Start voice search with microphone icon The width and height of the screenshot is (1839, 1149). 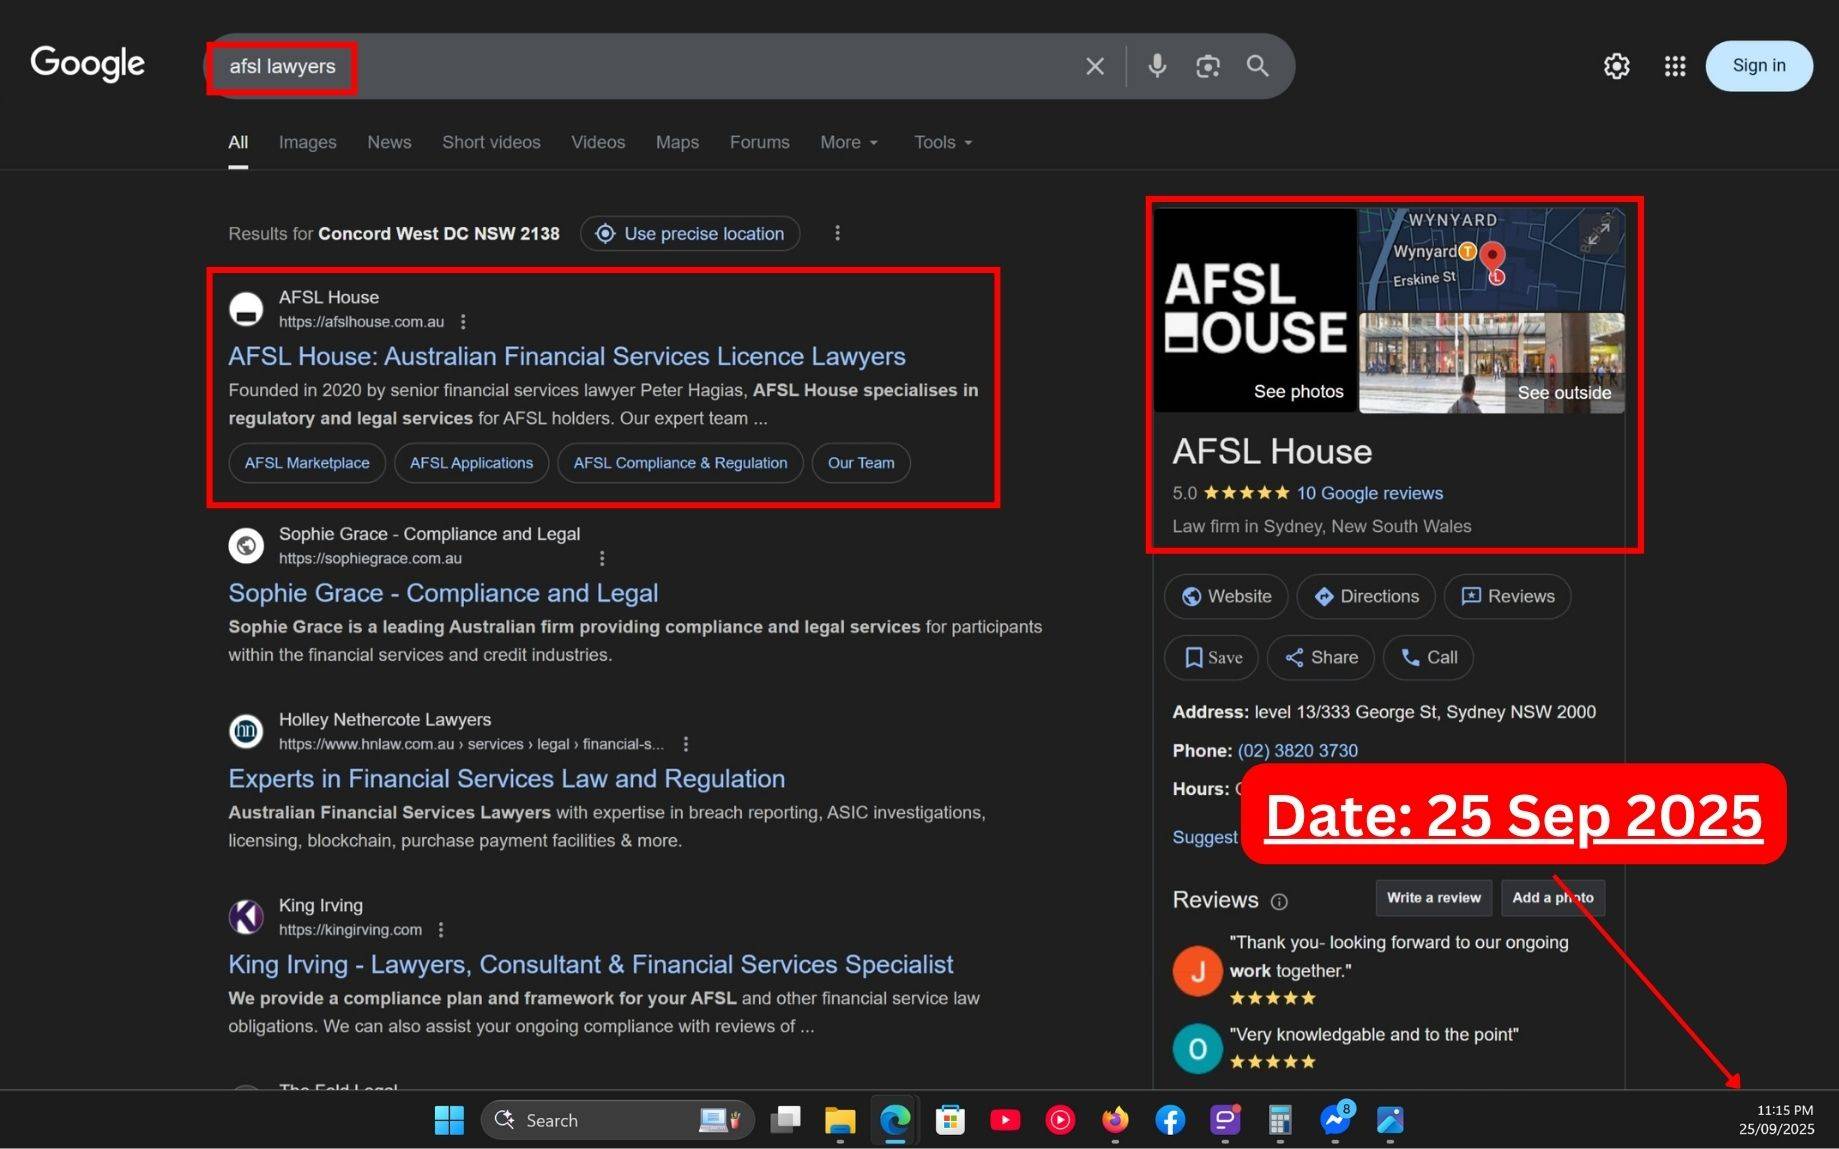[x=1157, y=66]
